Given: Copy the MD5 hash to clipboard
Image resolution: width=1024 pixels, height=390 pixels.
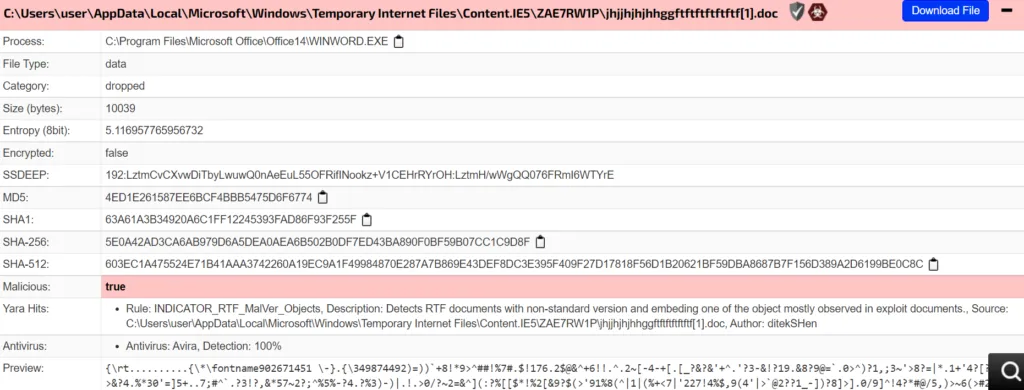Looking at the screenshot, I should point(323,197).
